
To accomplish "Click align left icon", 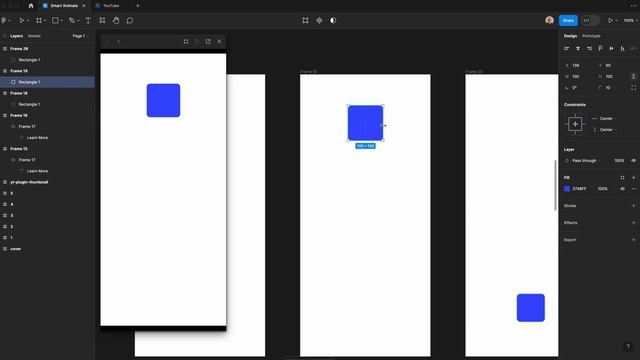I will click(x=567, y=49).
